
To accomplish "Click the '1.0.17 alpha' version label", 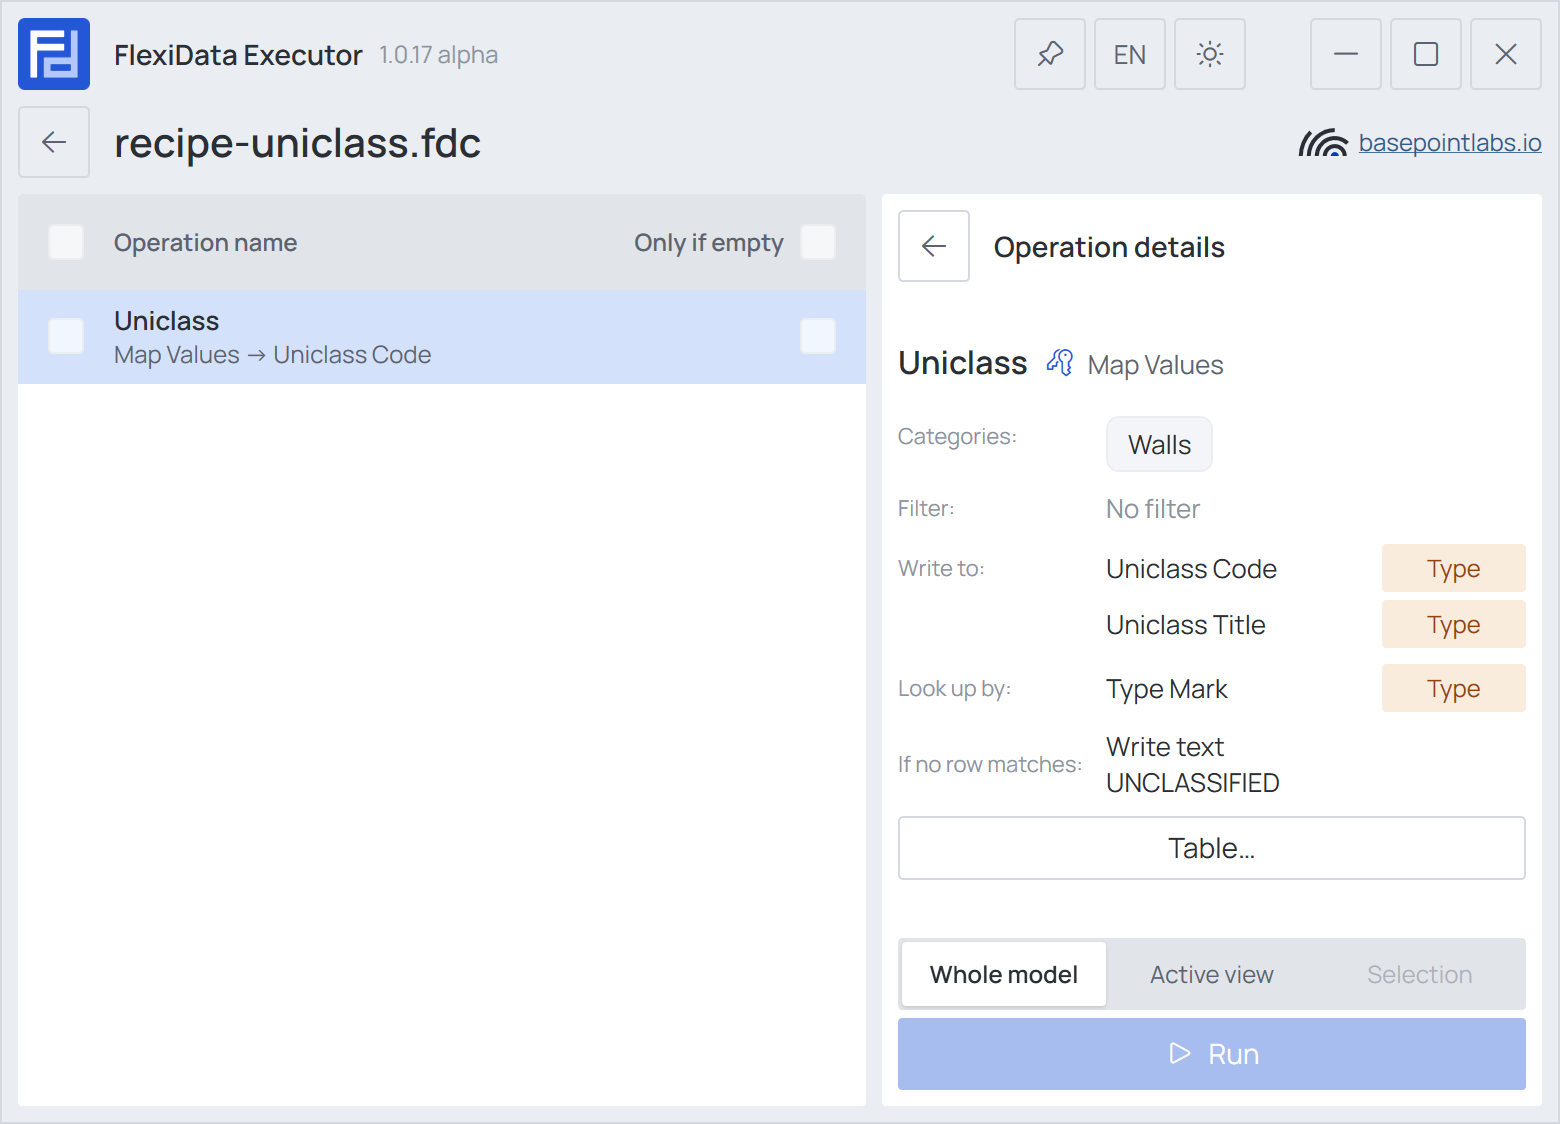I will (x=438, y=55).
